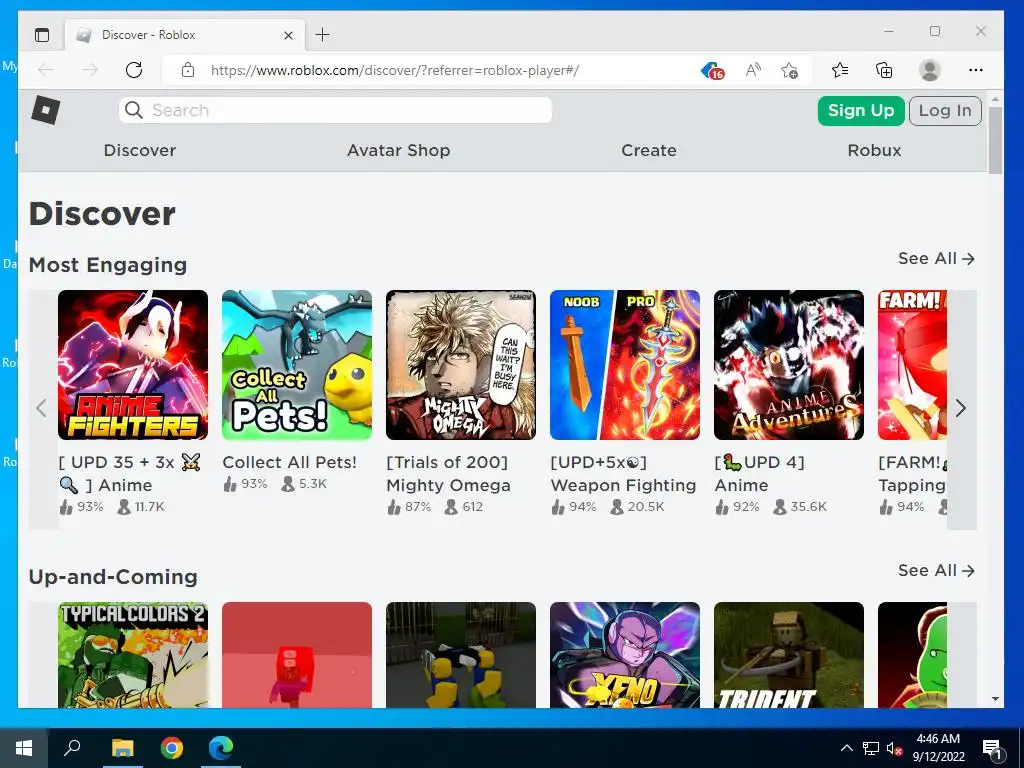Click the Roblox logo home icon
The width and height of the screenshot is (1024, 768).
[x=46, y=110]
